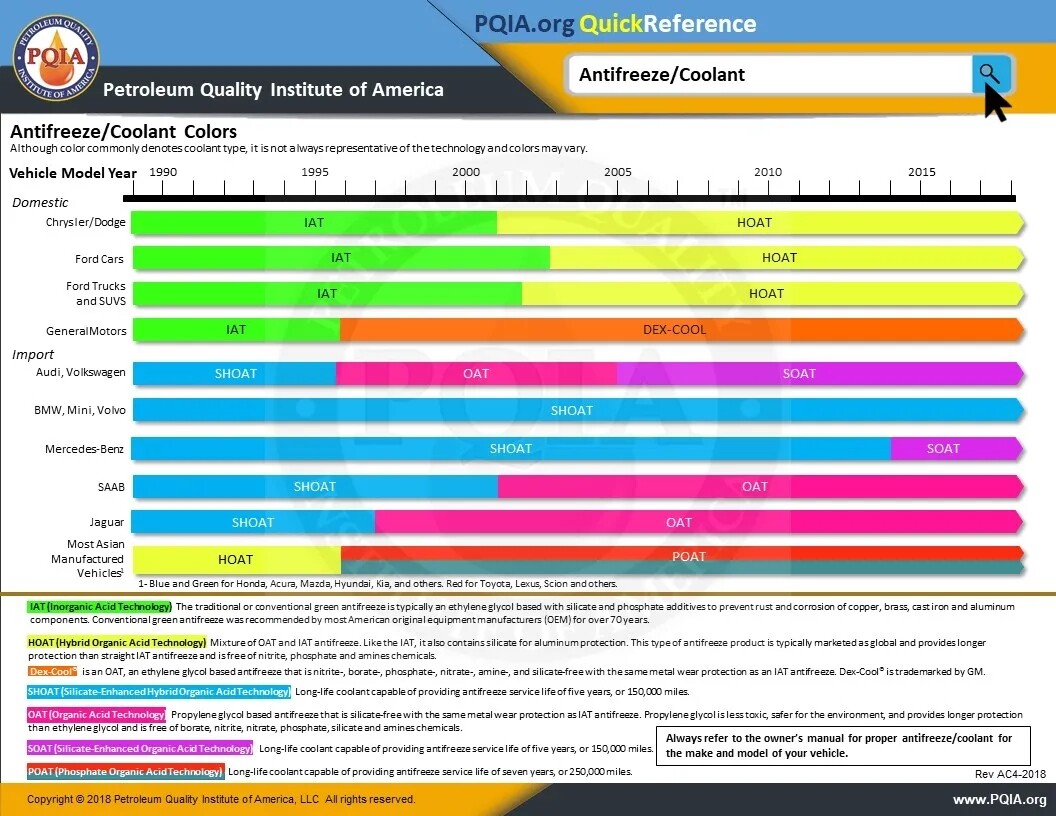
Task: Select the pink OAT bar for Jaguar
Action: [x=700, y=522]
